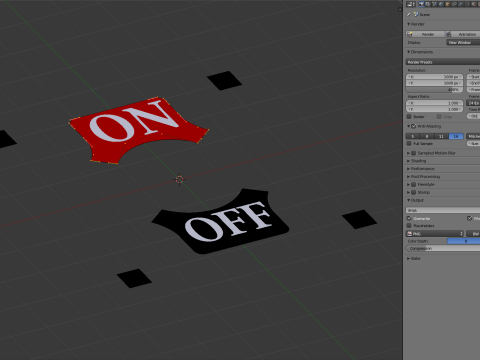The image size is (480, 360).
Task: Click the Resolution X field
Action: point(434,77)
